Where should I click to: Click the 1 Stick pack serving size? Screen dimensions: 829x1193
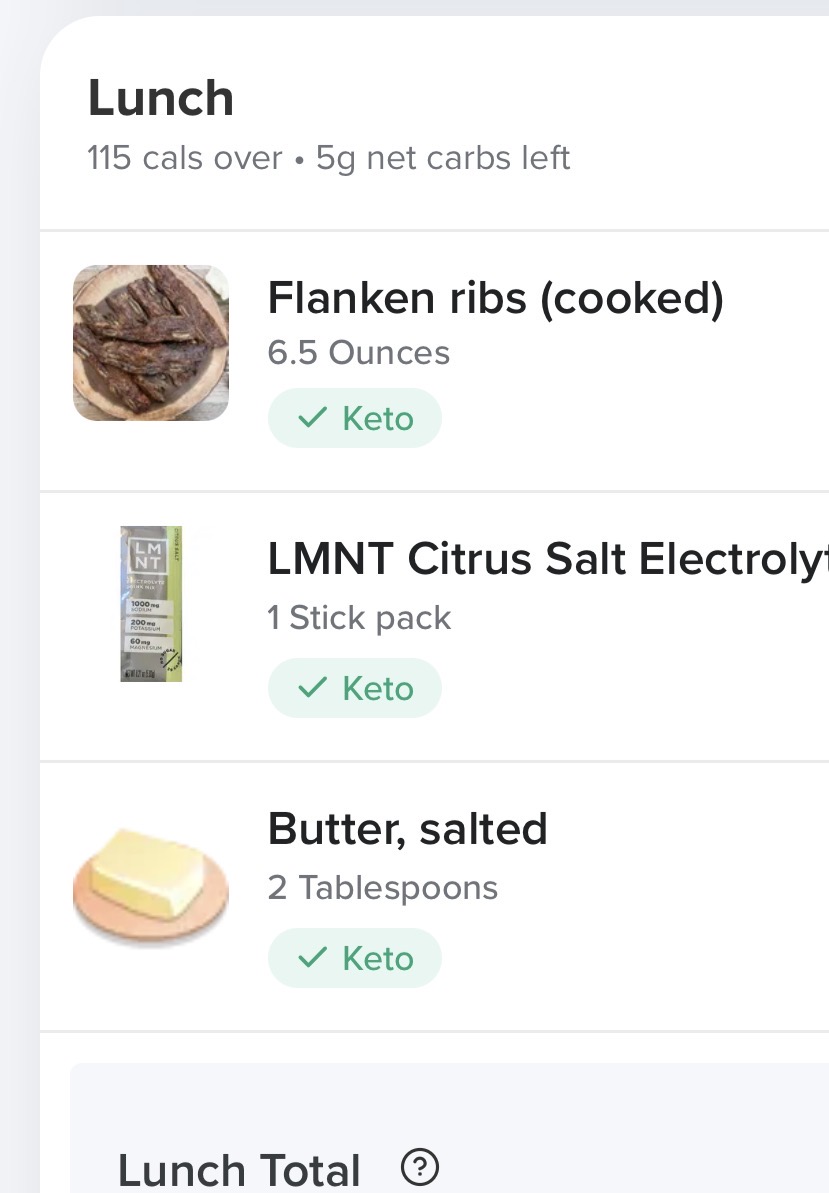click(x=359, y=619)
